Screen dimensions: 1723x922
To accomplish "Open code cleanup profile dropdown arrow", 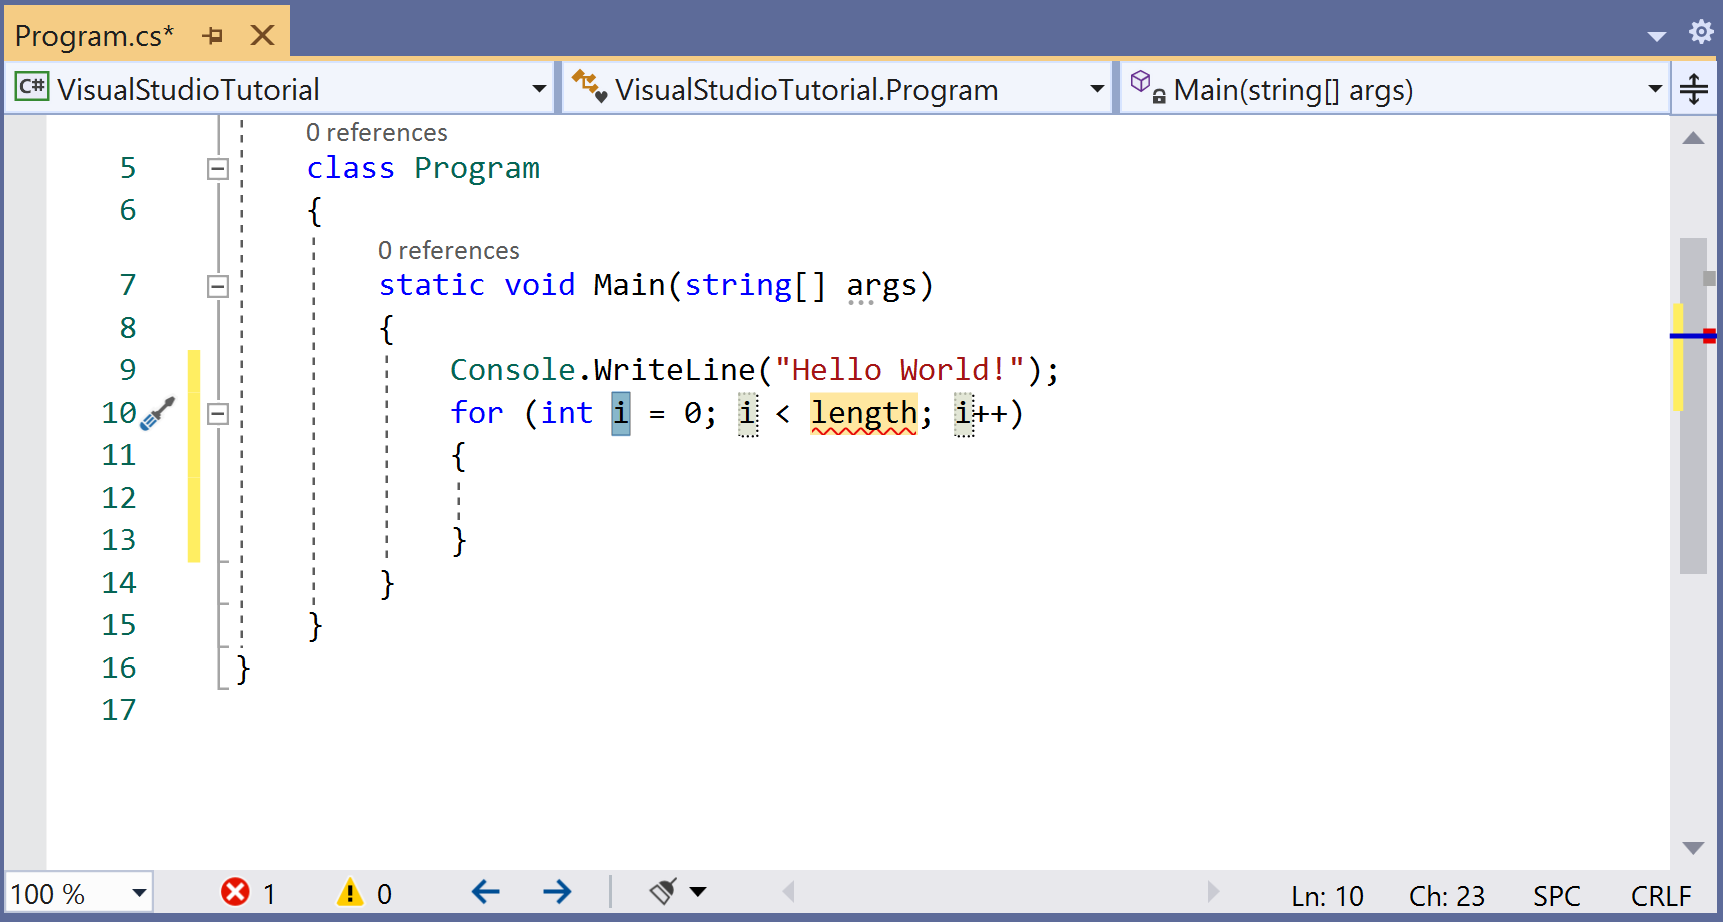I will click(698, 892).
